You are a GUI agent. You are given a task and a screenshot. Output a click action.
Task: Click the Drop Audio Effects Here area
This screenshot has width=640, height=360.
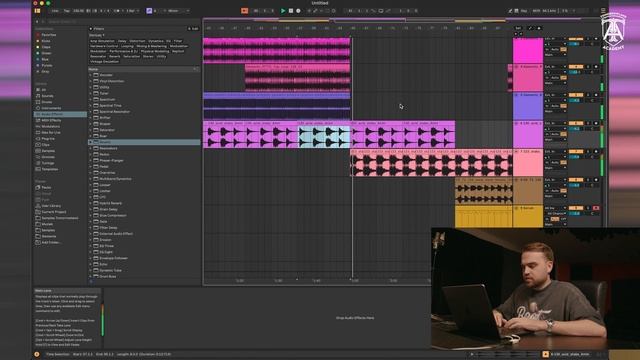pos(355,318)
